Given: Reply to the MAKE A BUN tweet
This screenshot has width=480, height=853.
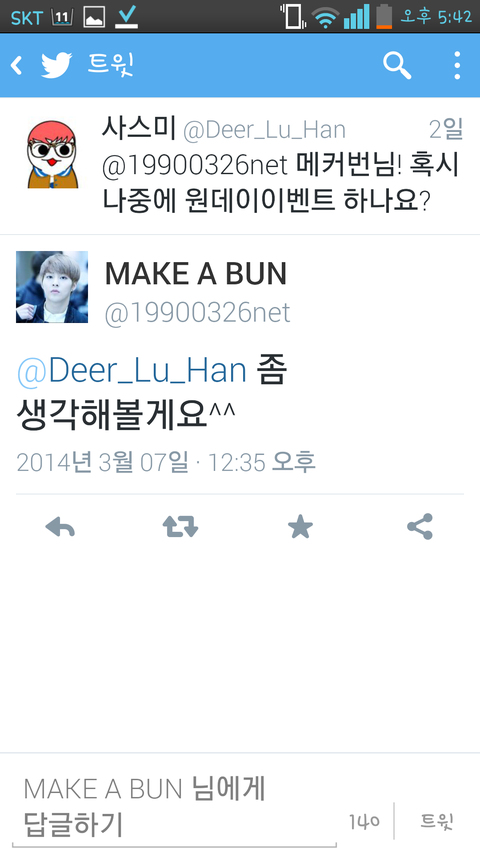Looking at the screenshot, I should coord(60,527).
